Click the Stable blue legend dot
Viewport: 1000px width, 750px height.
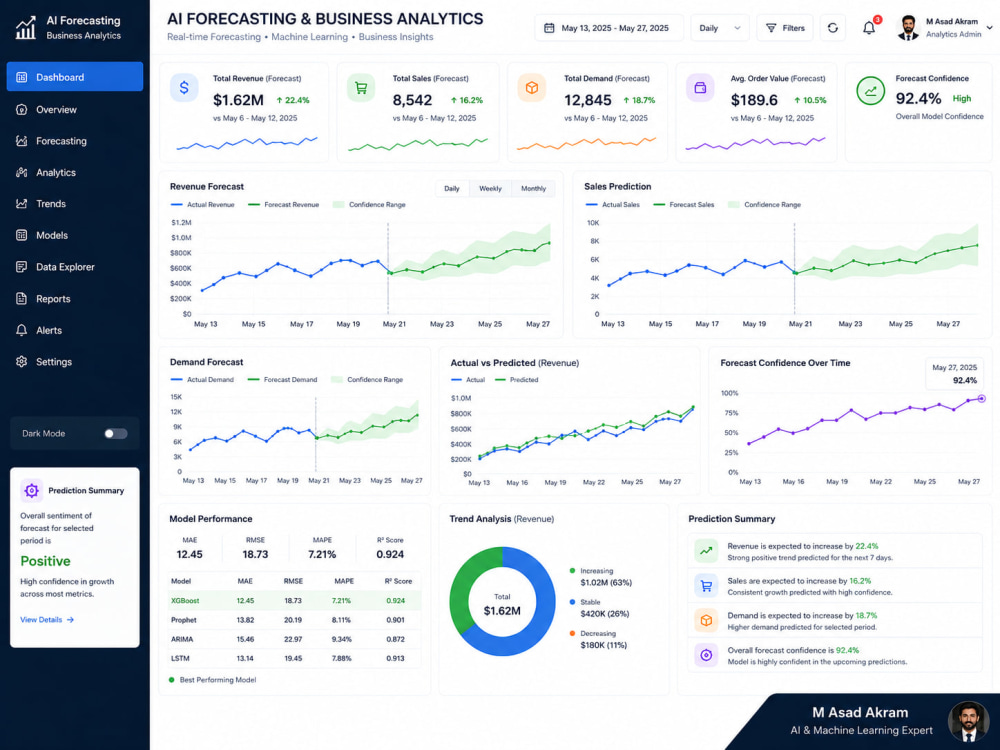click(572, 602)
